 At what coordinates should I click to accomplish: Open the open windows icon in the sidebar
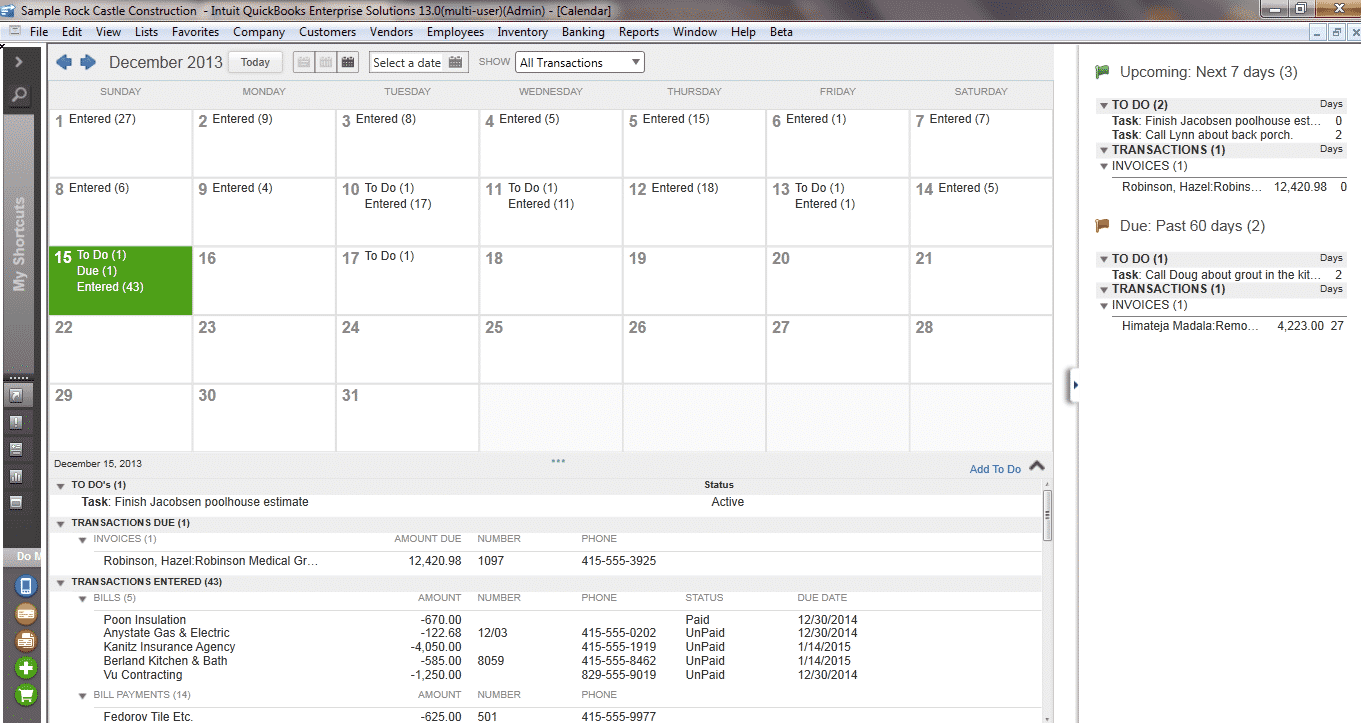pos(17,502)
